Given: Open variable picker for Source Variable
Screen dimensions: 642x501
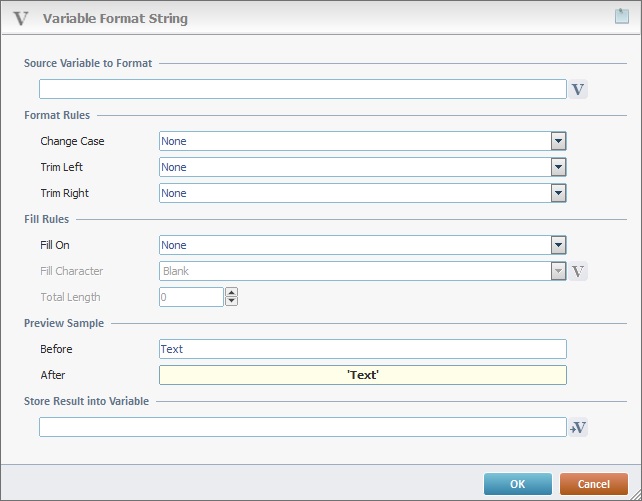Looking at the screenshot, I should (x=578, y=89).
